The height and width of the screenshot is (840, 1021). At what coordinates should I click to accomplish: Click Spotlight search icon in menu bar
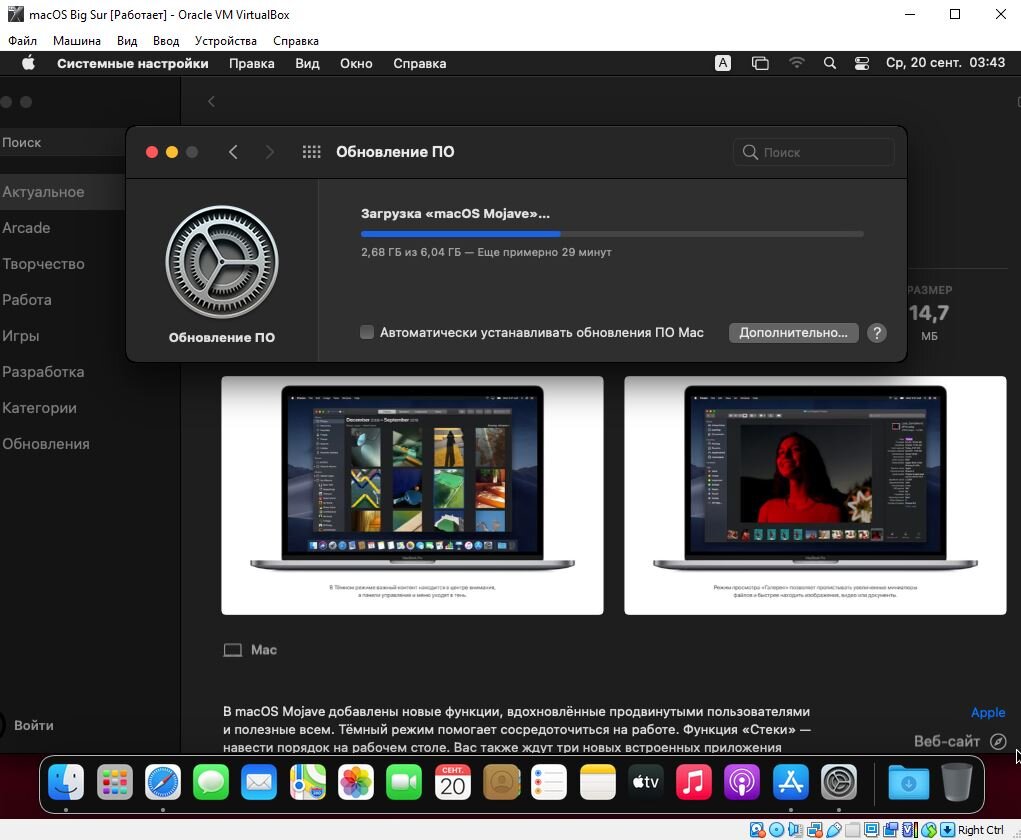coord(830,63)
